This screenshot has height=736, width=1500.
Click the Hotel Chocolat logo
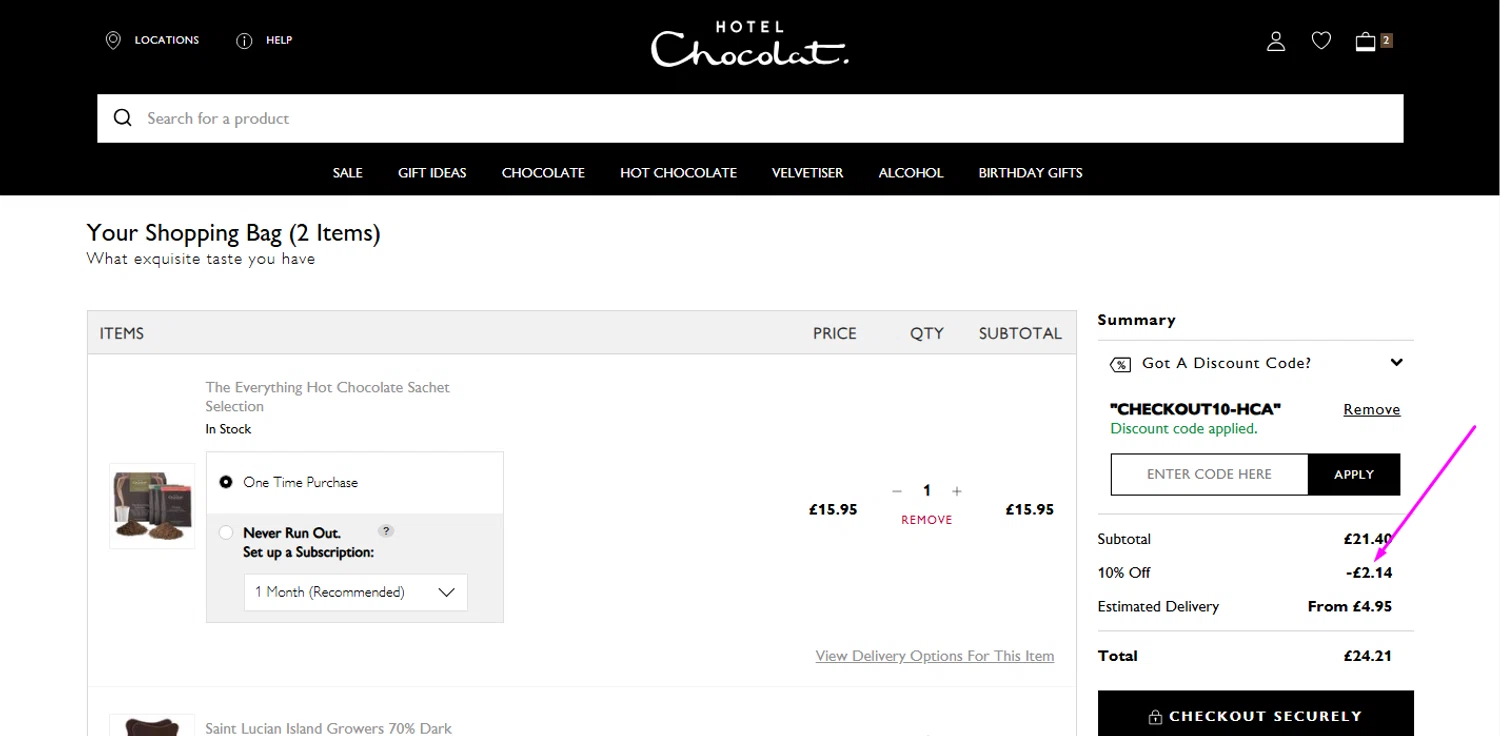750,44
